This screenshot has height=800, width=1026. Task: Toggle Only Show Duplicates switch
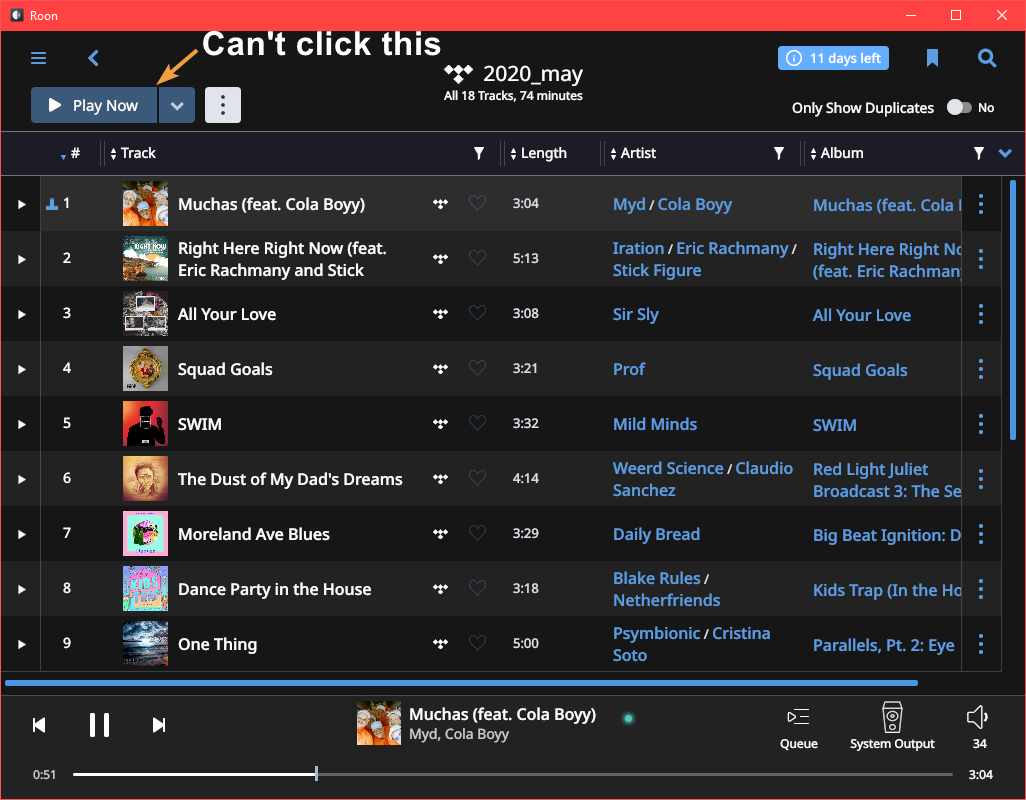959,107
